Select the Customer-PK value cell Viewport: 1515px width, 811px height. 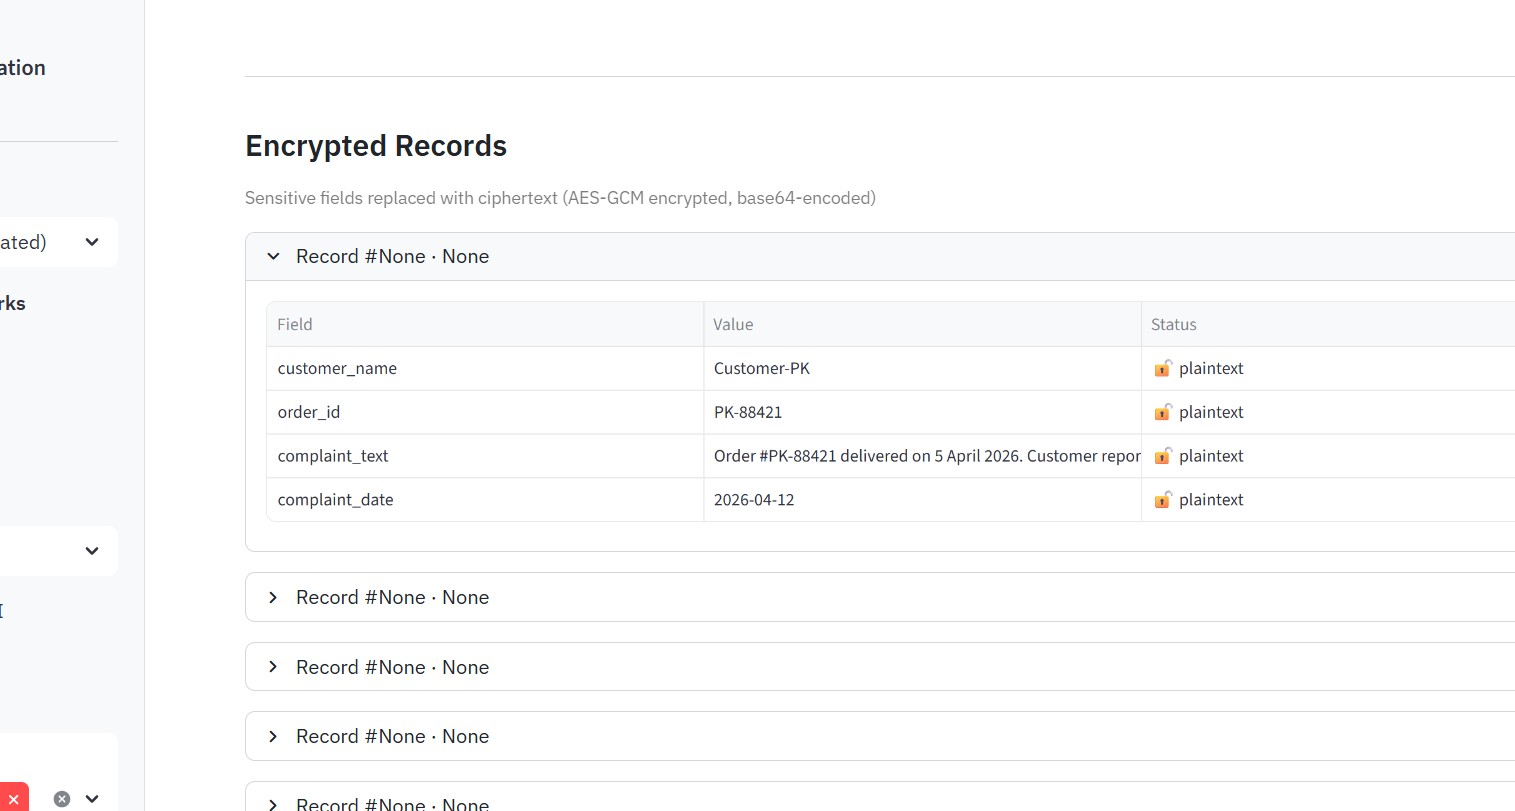922,368
